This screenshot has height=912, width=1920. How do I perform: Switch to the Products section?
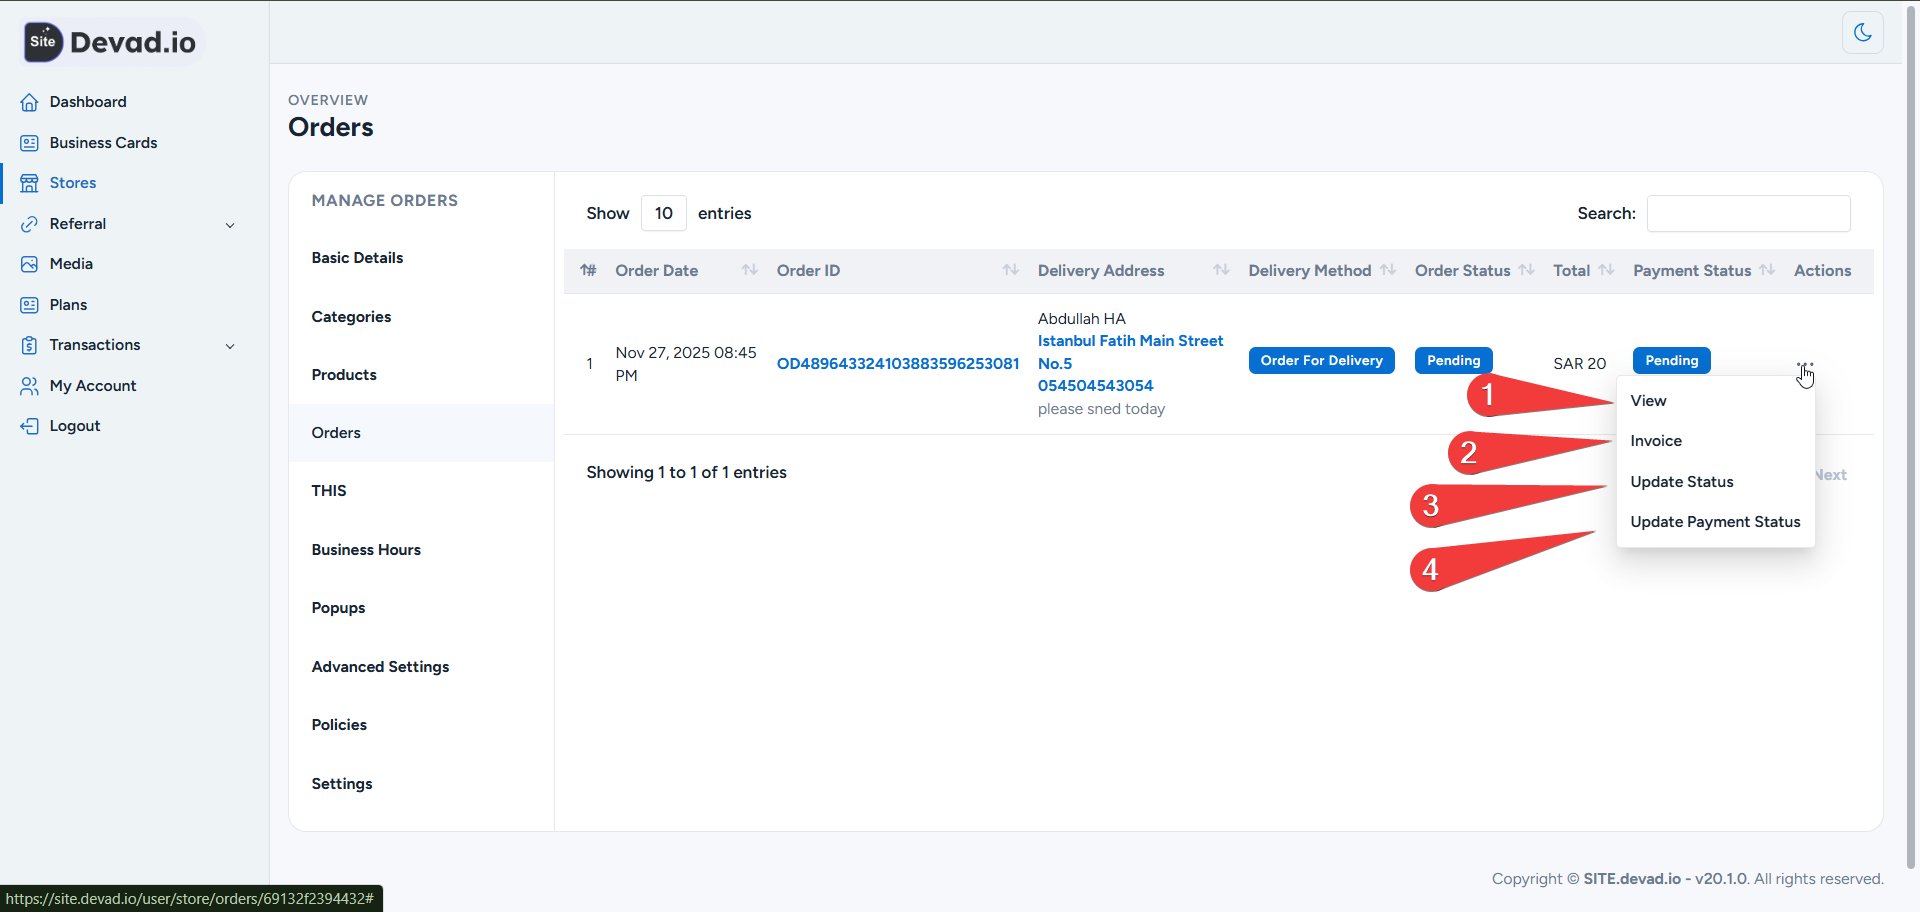coord(344,374)
